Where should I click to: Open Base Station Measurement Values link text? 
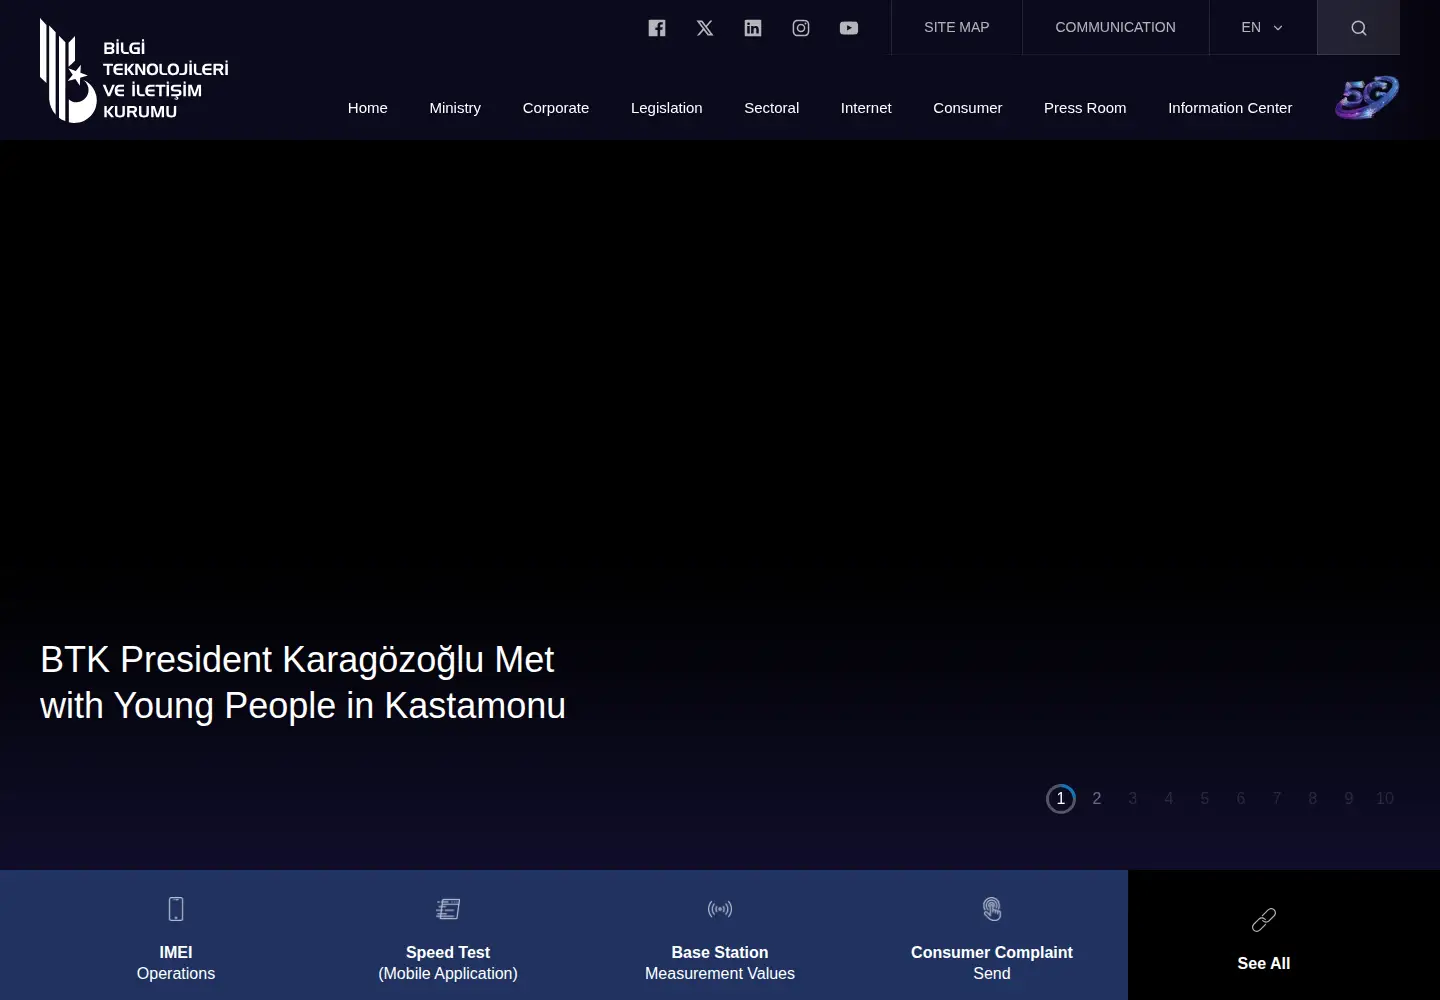tap(720, 963)
